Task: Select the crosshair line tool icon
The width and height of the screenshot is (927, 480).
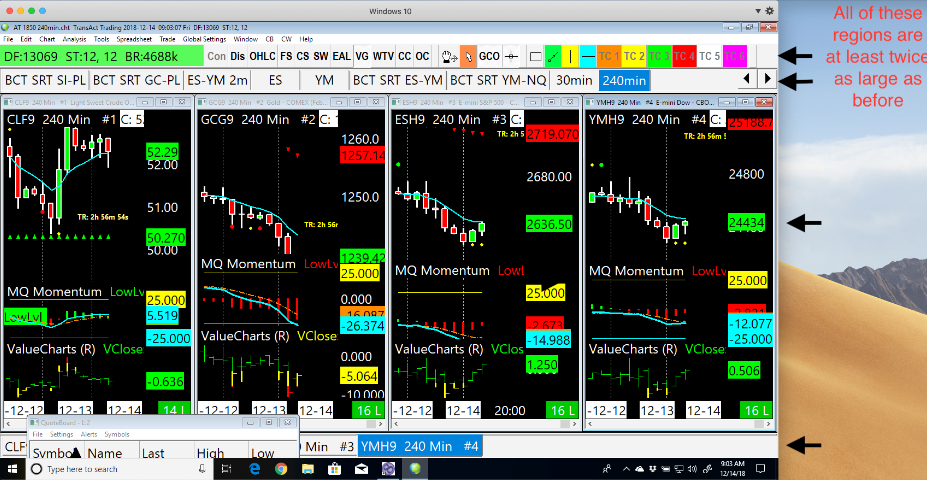Action: [x=511, y=57]
